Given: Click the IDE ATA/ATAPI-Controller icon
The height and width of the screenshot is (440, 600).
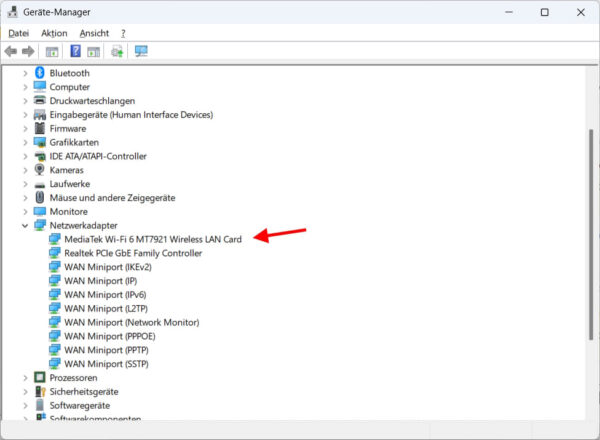Looking at the screenshot, I should tap(40, 156).
